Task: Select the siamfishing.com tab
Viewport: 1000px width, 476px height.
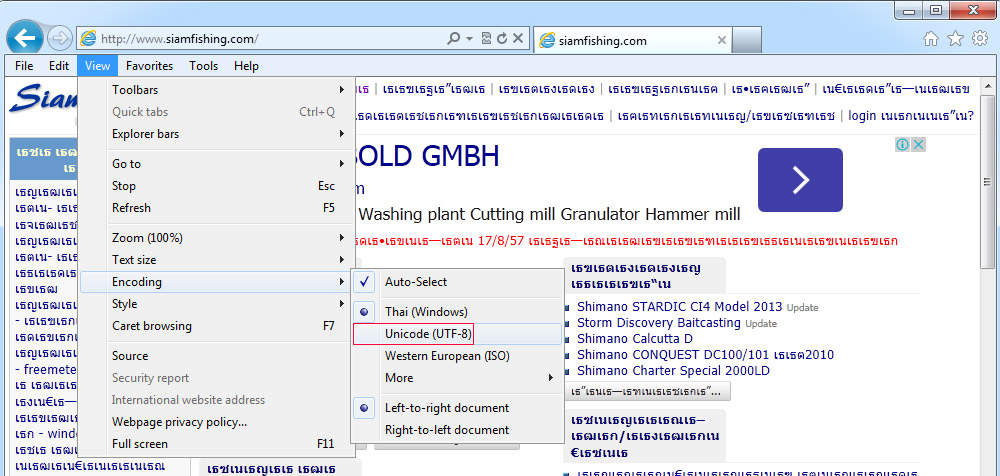Action: pos(631,40)
